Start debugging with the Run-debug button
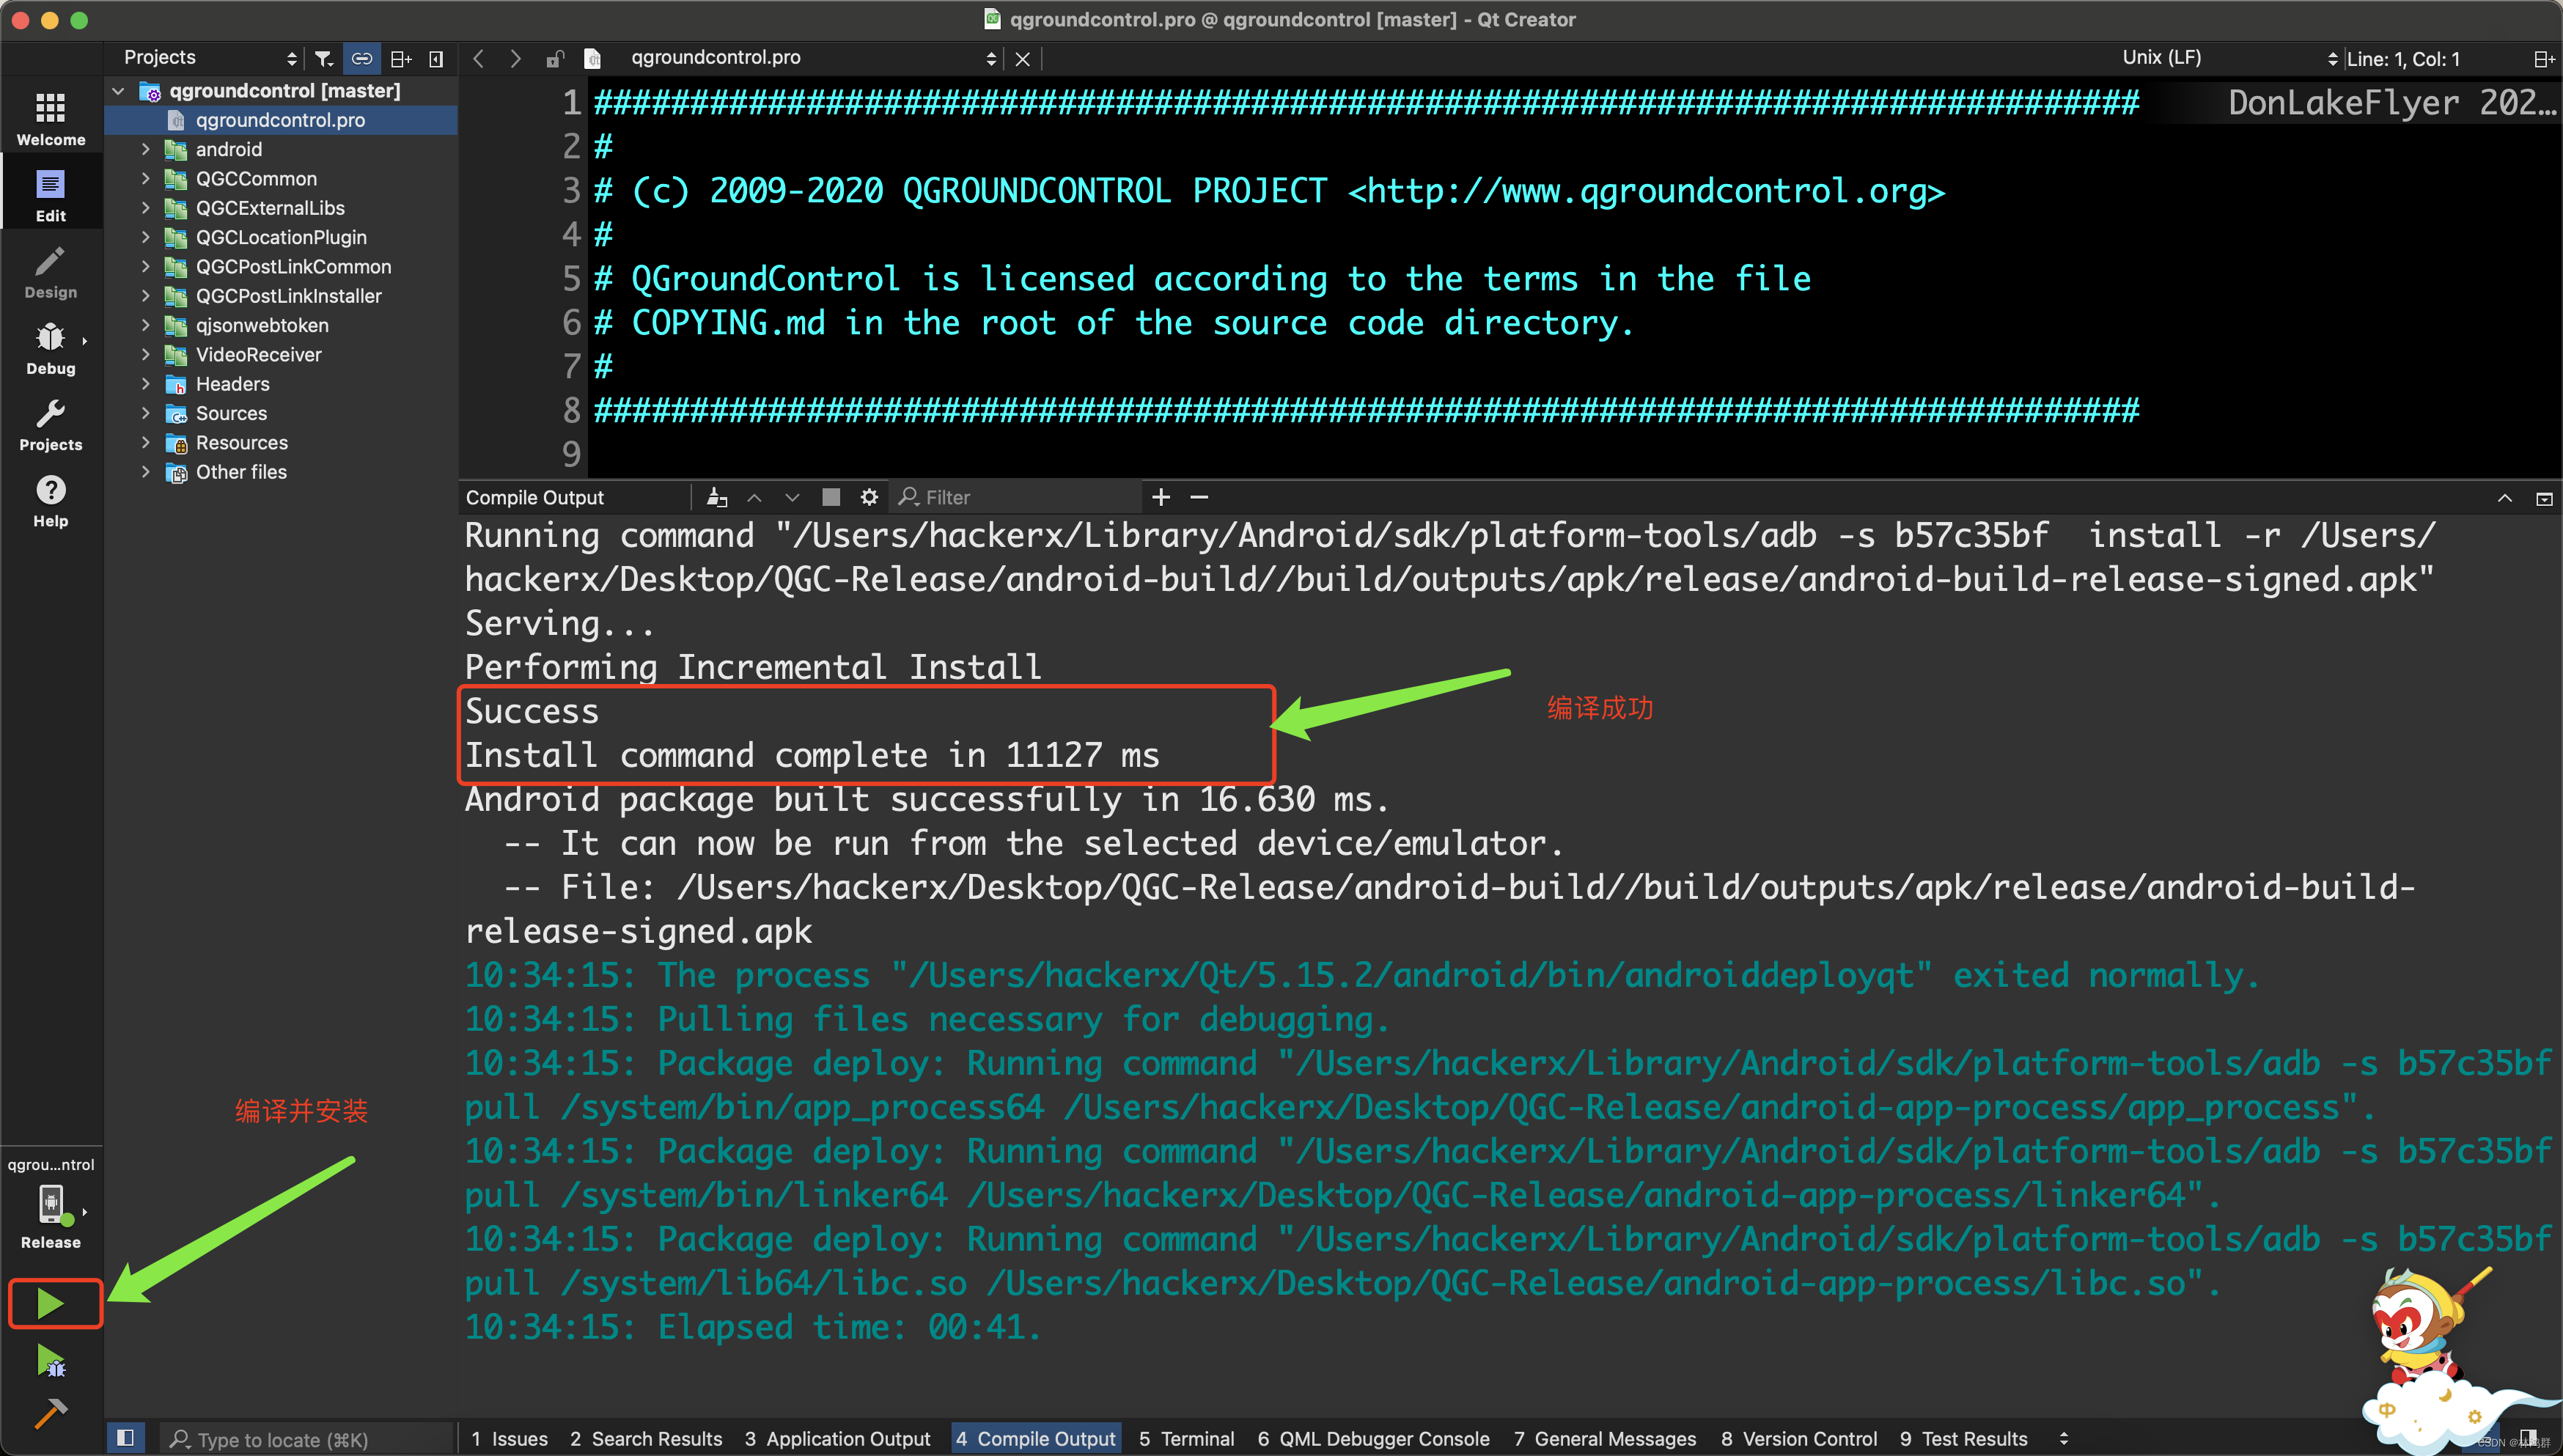The height and width of the screenshot is (1456, 2563). pyautogui.click(x=50, y=1361)
